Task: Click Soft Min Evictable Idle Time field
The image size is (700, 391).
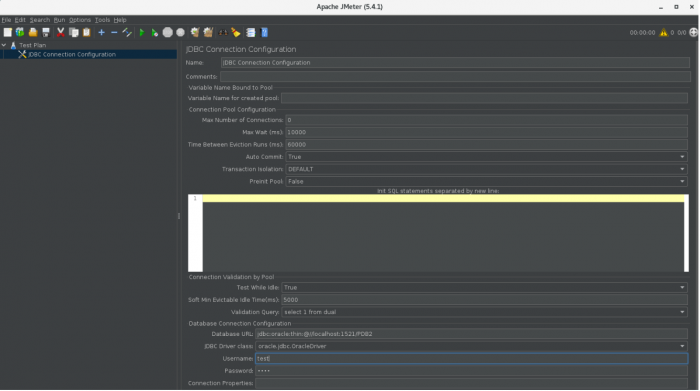Action: point(484,300)
